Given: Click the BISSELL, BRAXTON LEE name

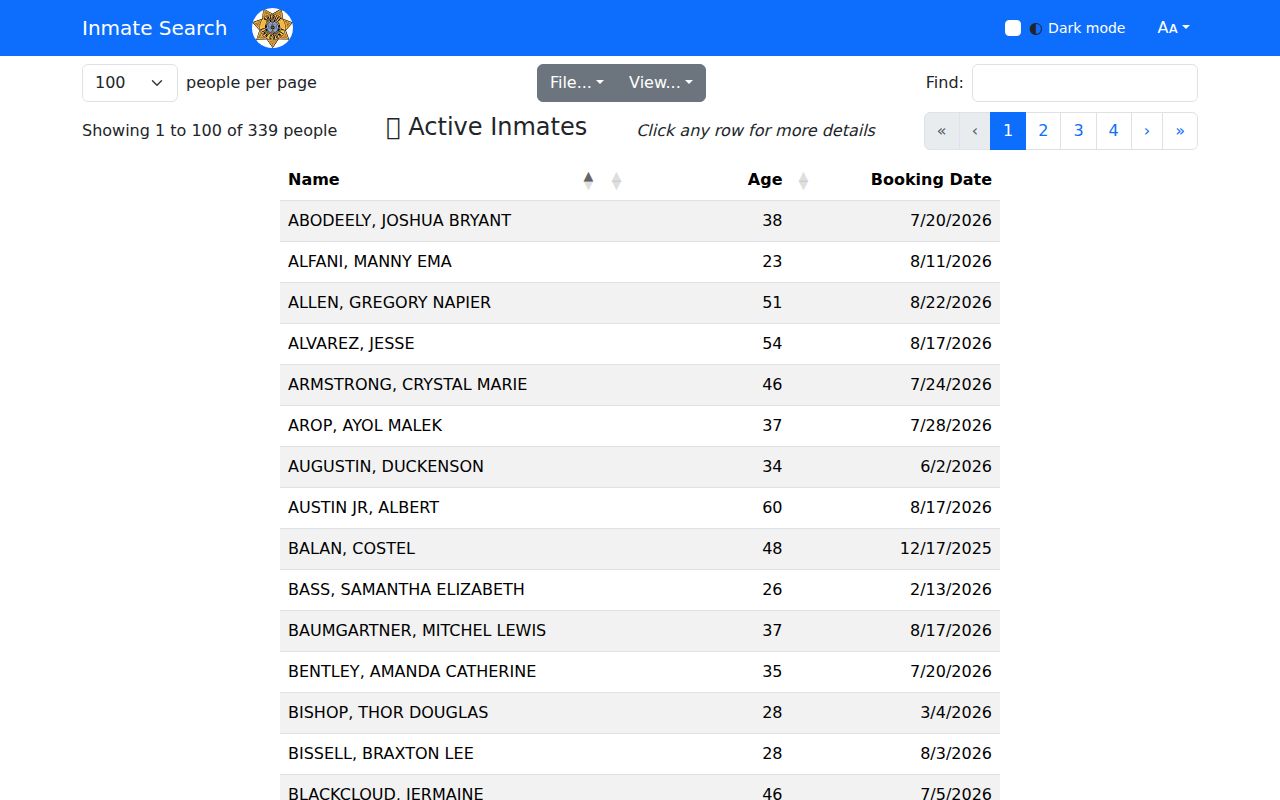Looking at the screenshot, I should (x=381, y=754).
